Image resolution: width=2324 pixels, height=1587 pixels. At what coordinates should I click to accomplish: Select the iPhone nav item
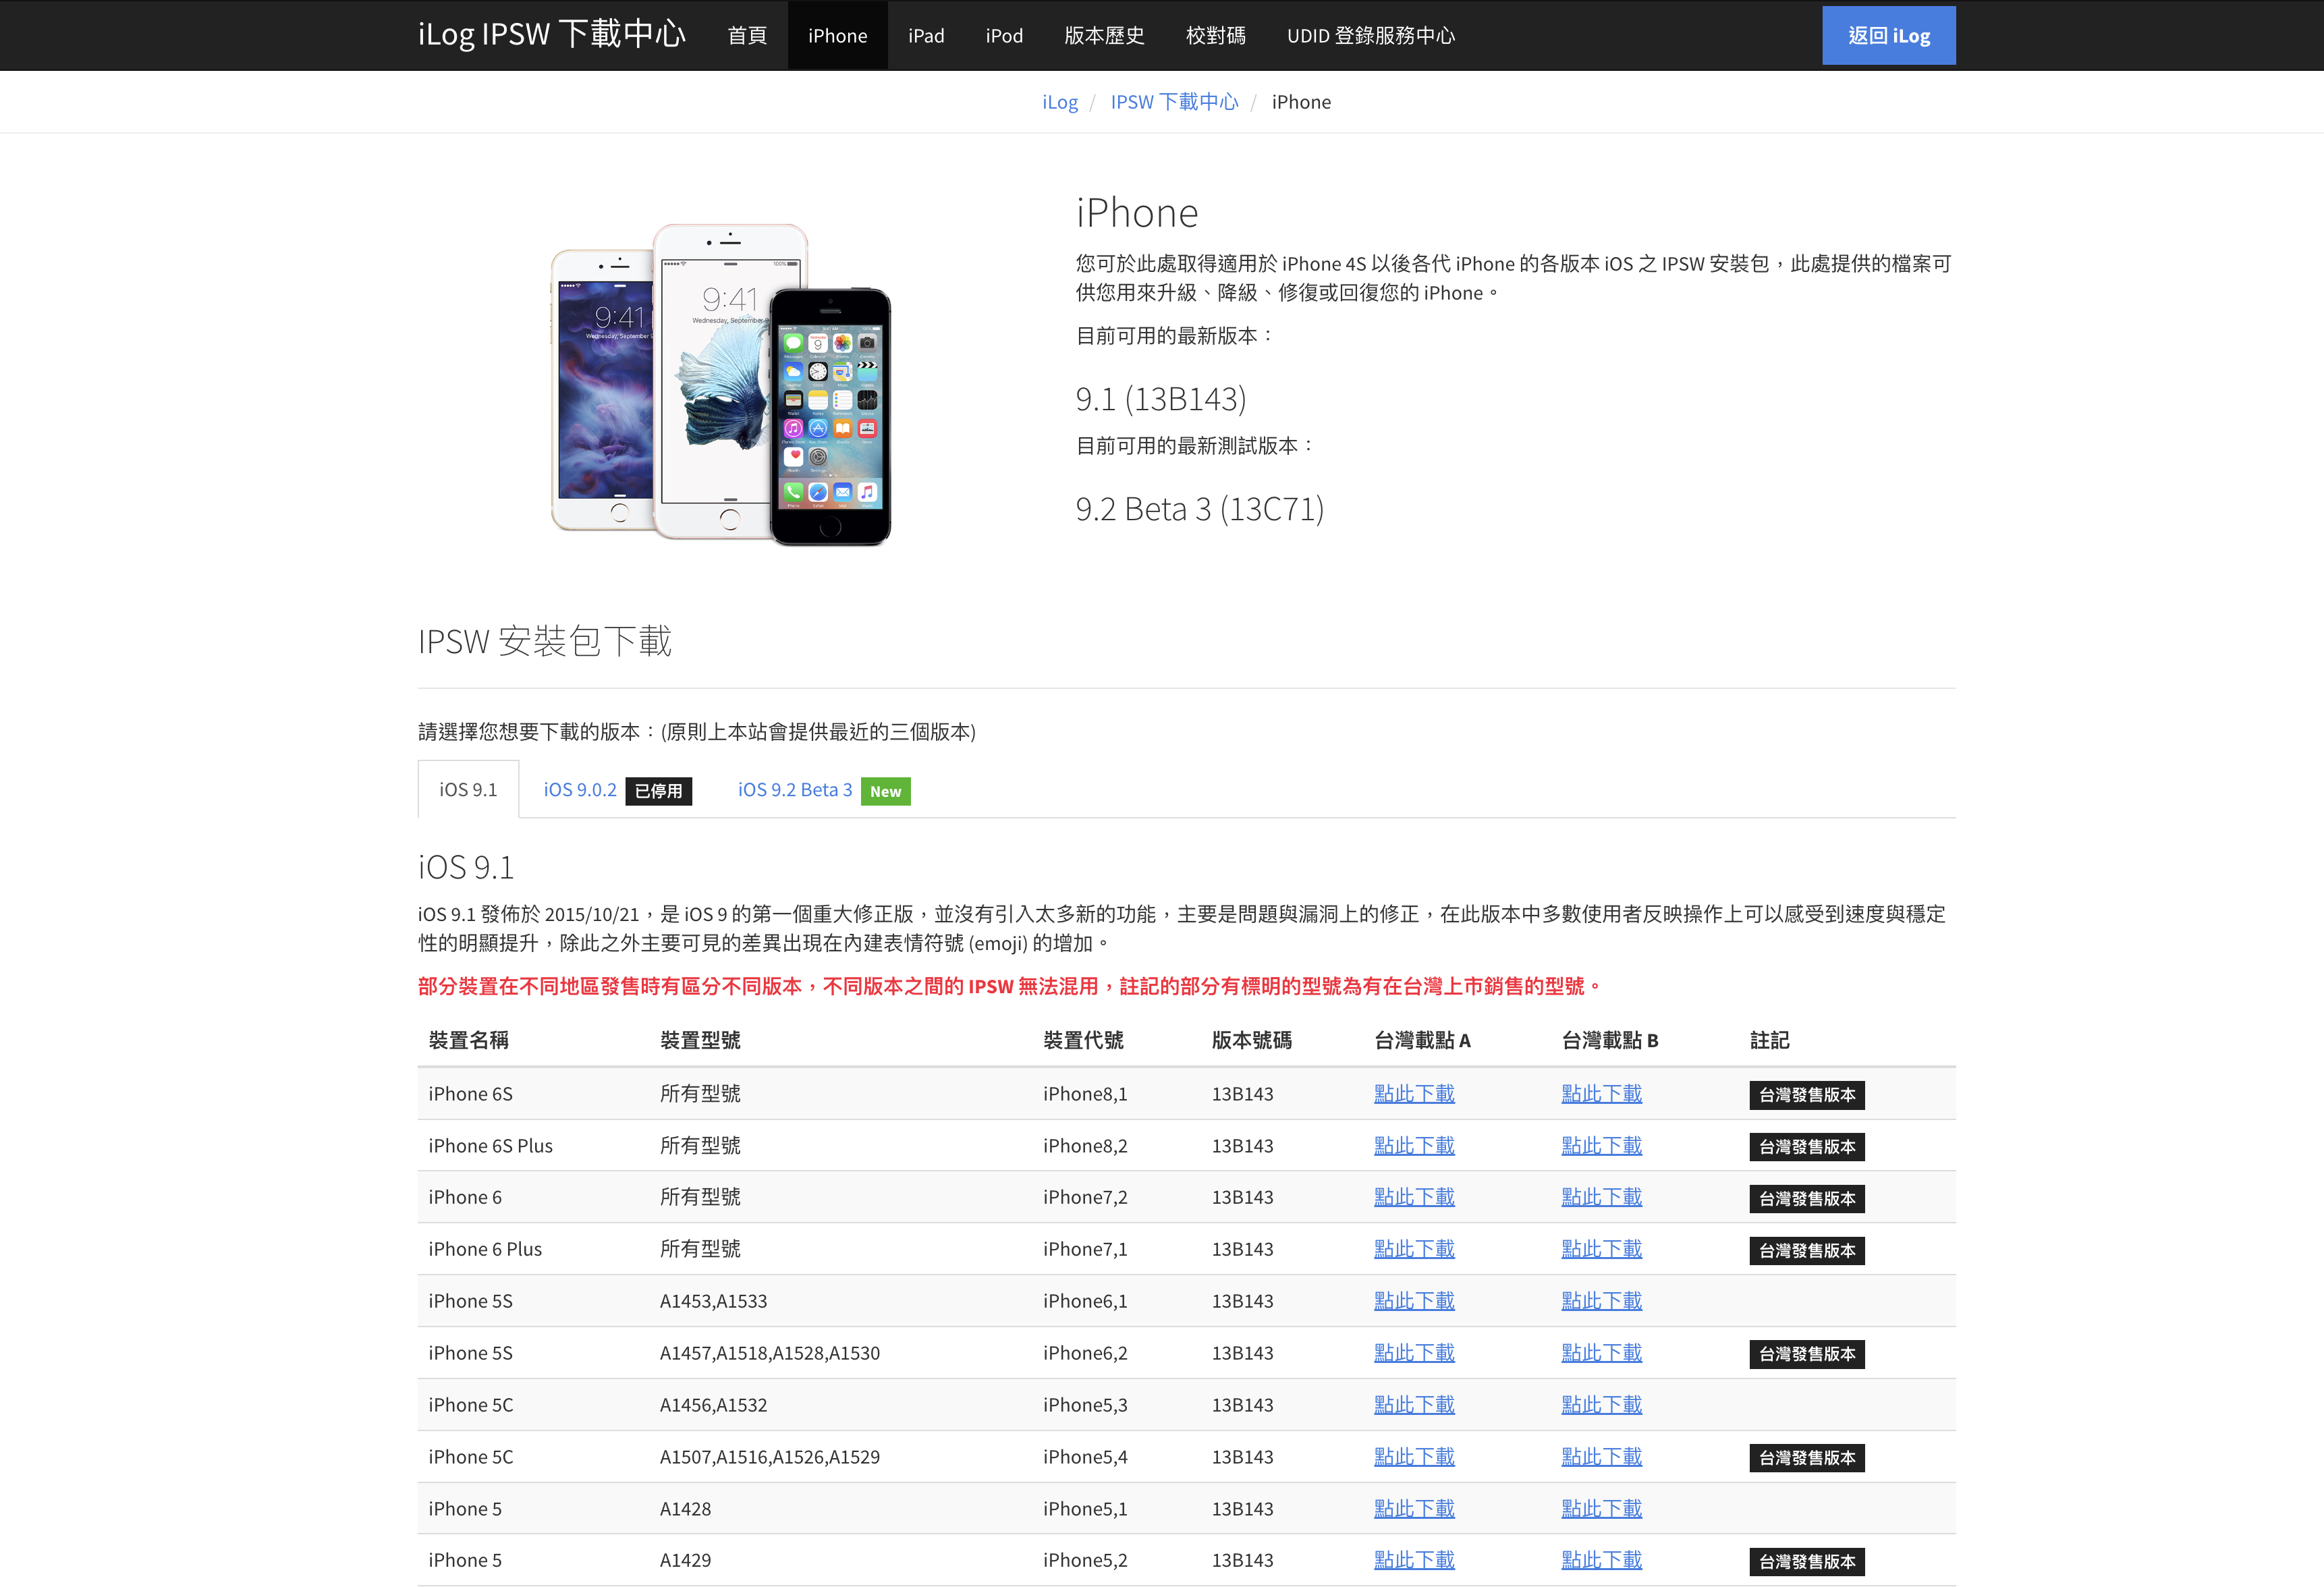[x=837, y=35]
